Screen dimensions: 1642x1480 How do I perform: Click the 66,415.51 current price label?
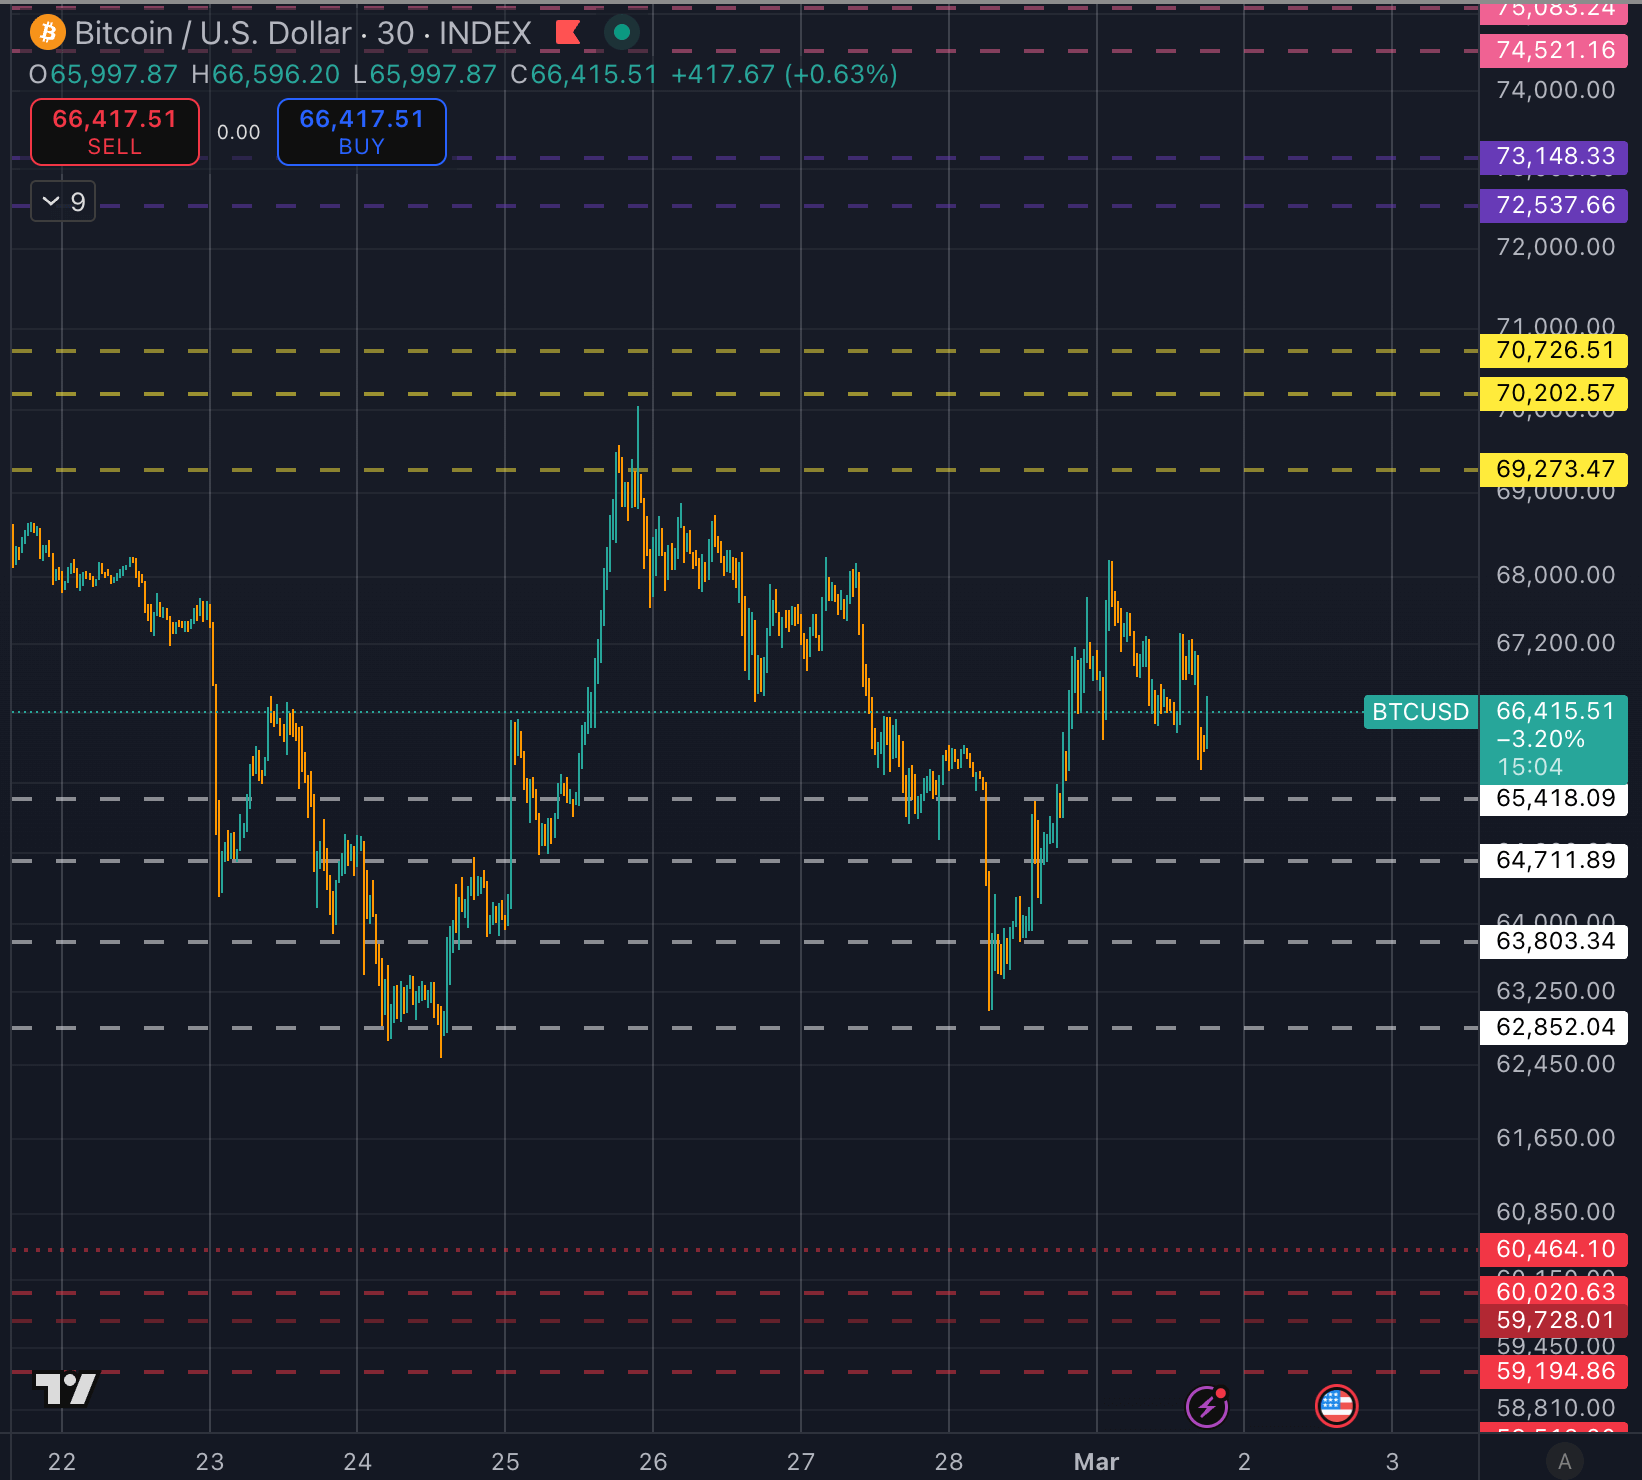[1554, 711]
